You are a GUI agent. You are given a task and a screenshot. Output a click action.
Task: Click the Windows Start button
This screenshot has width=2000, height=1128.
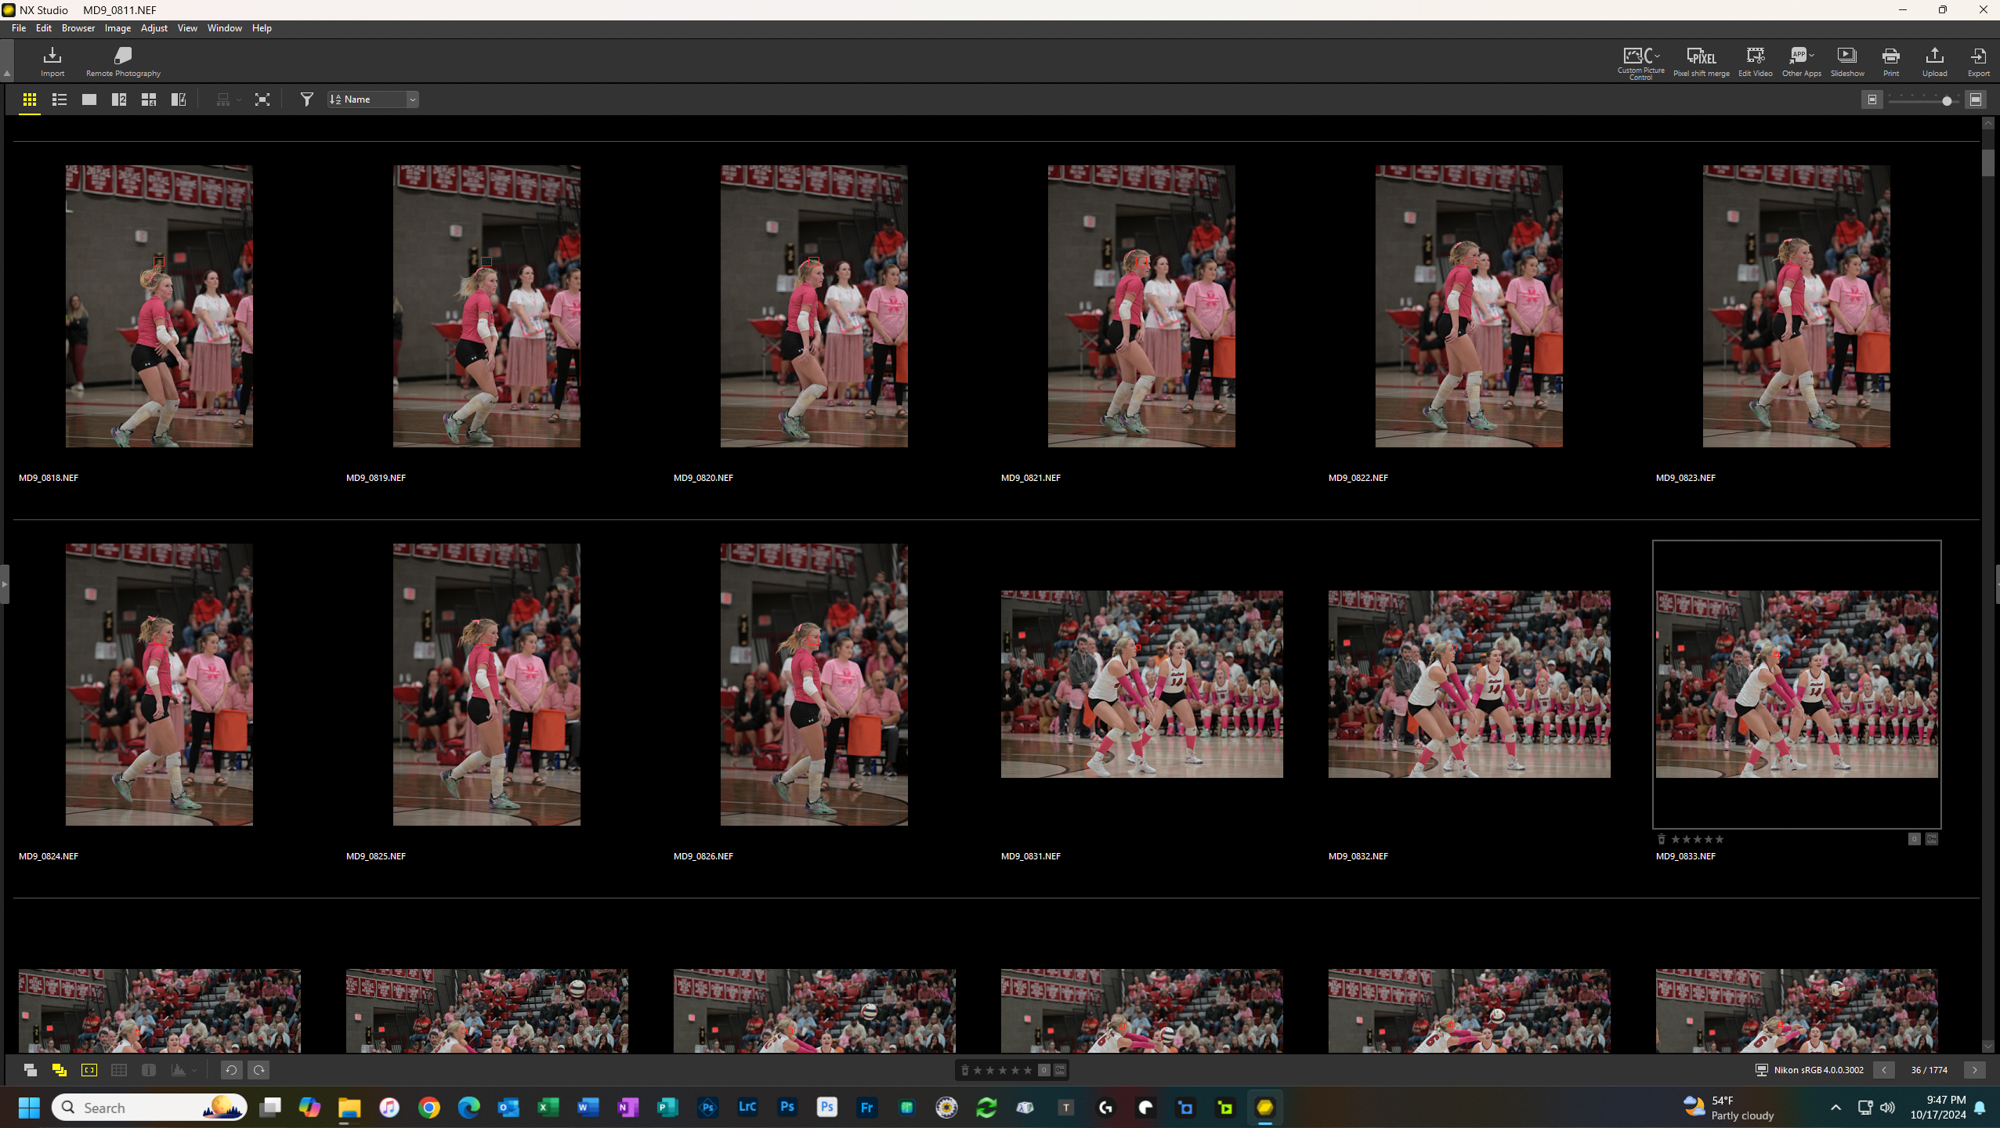coord(29,1107)
